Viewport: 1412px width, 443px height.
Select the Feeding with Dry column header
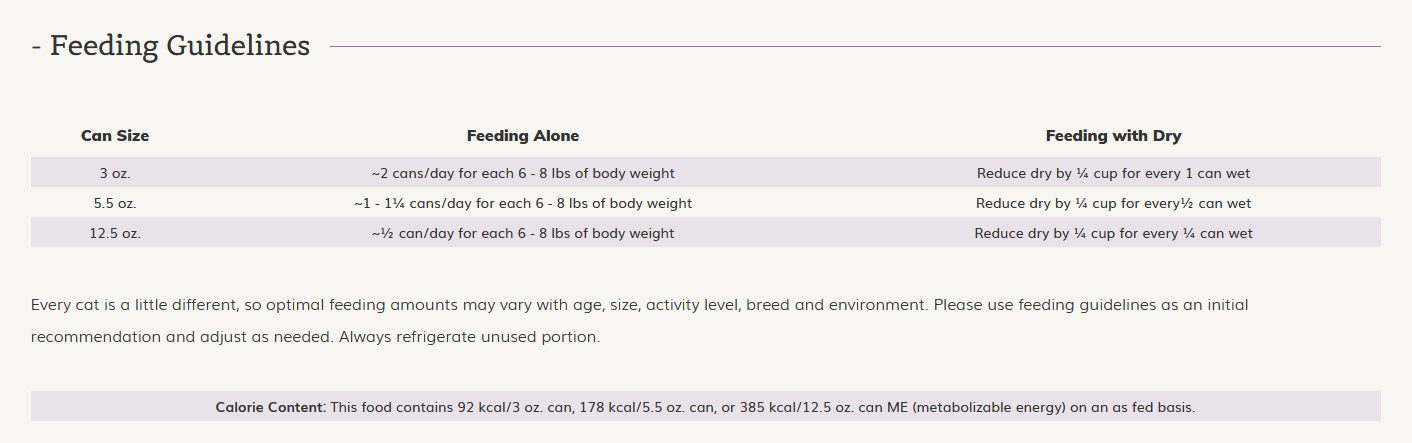coord(1113,136)
